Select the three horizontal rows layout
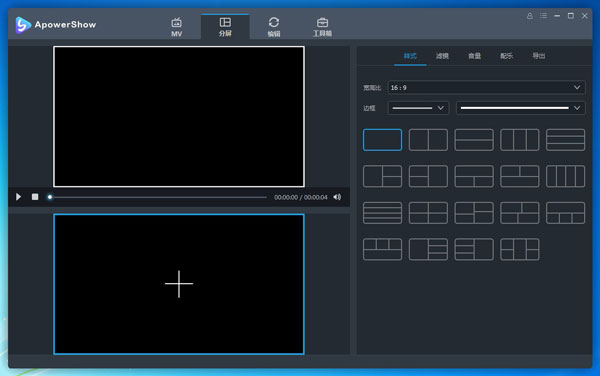The image size is (600, 376). pos(565,140)
